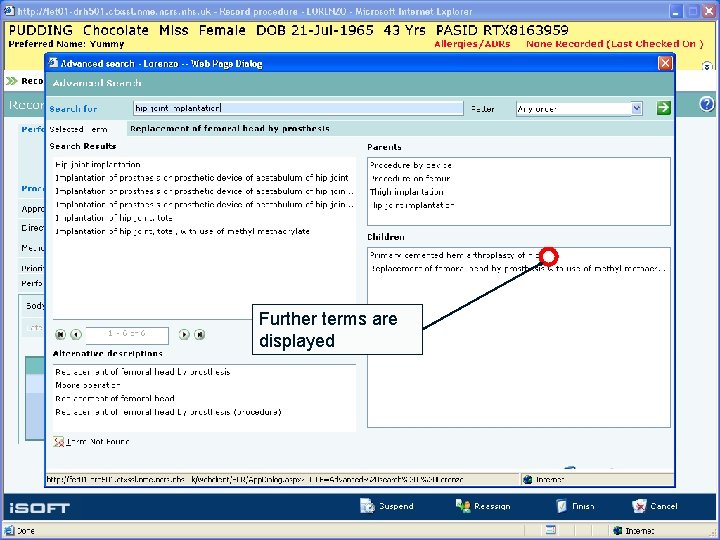The image size is (720, 540).
Task: Click the Internet Explorer page icon in title bar
Action: 8,11
